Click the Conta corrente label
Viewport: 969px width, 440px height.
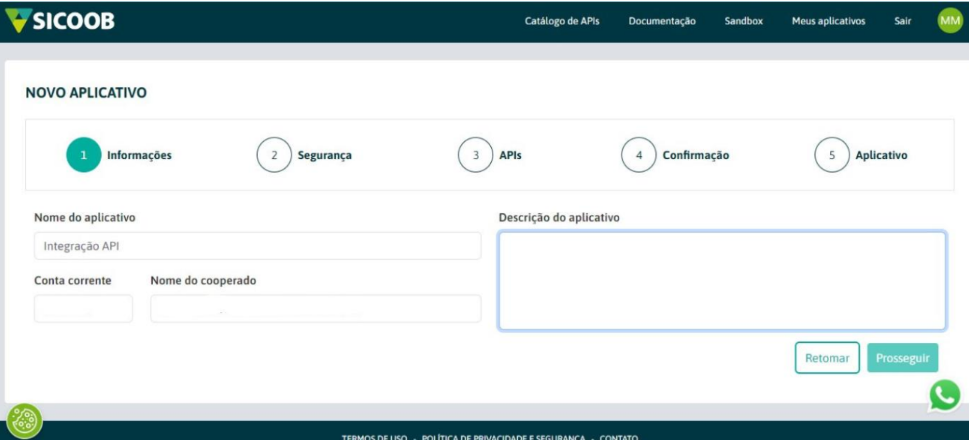click(x=73, y=281)
